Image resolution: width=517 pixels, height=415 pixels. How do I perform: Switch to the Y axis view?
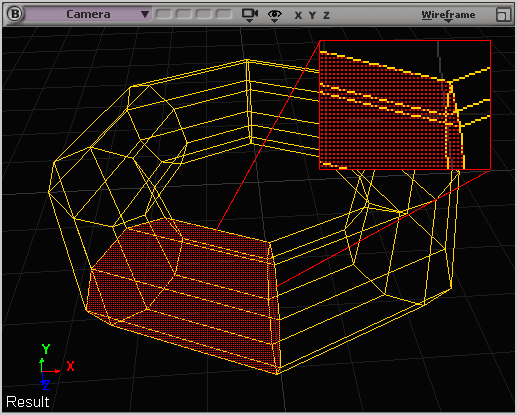tap(312, 15)
